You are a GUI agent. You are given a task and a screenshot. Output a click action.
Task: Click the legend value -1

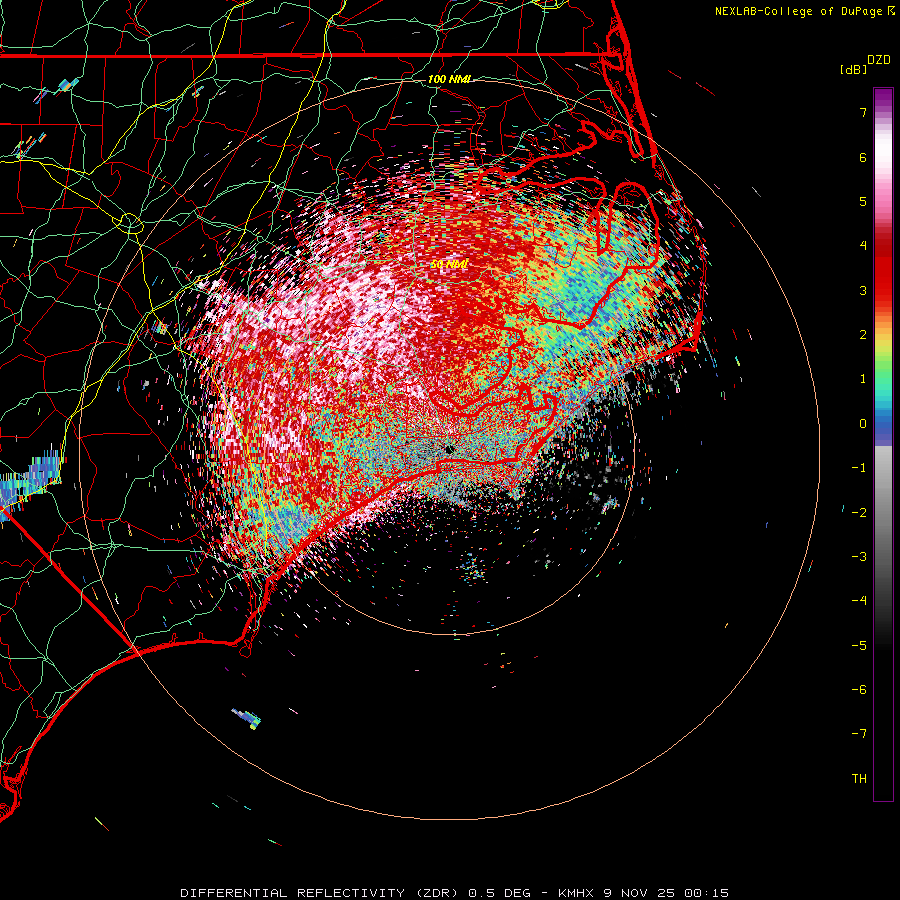[859, 468]
